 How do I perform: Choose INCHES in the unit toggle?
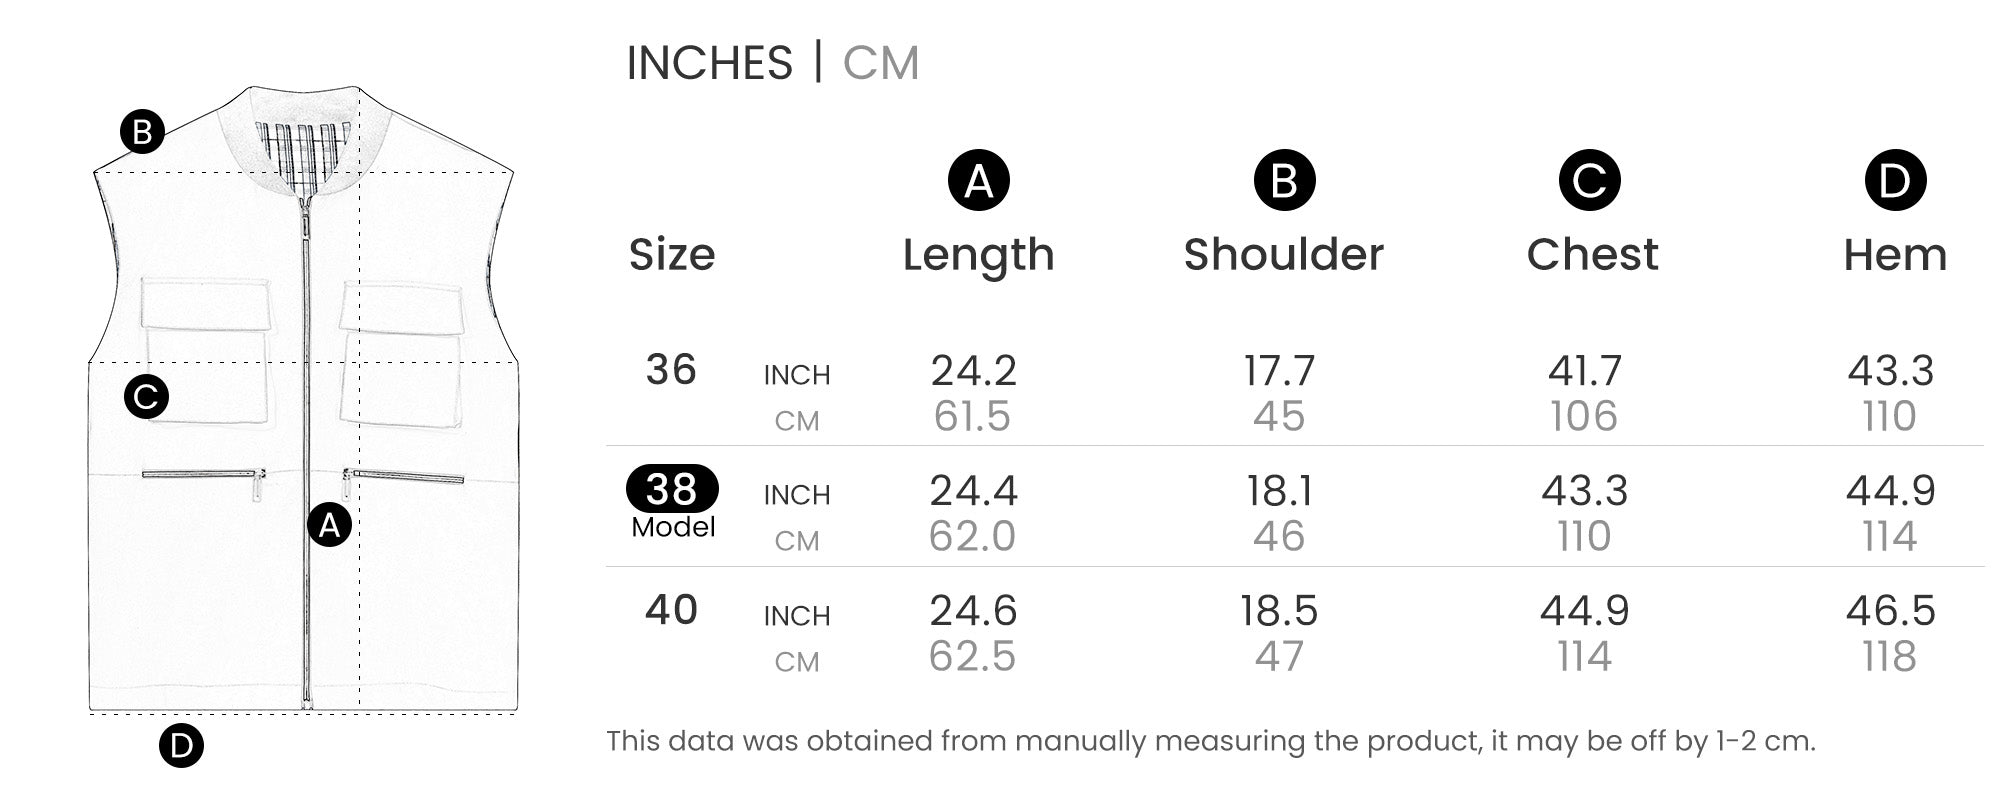point(709,63)
